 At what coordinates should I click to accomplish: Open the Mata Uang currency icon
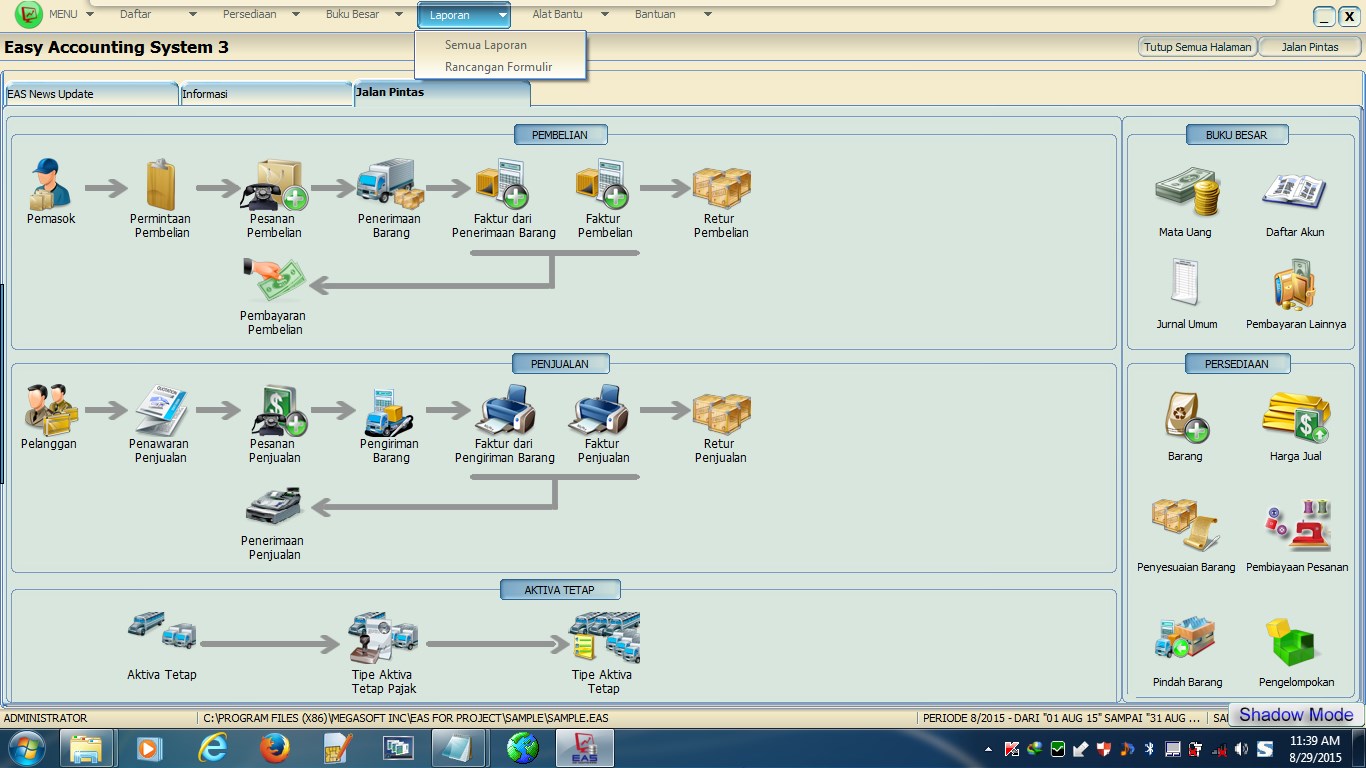point(1187,192)
